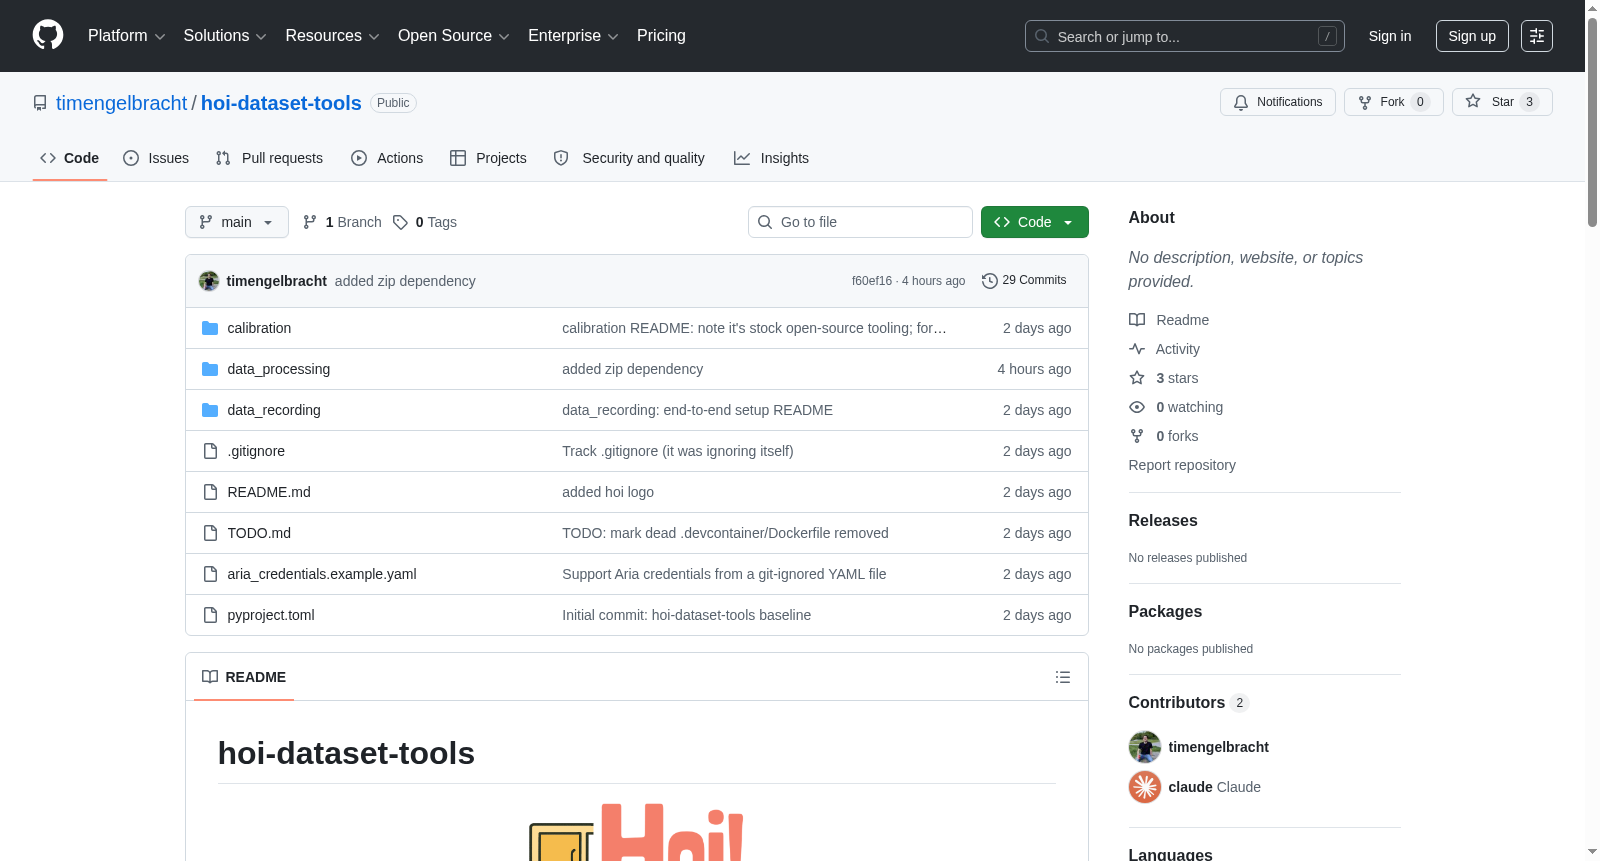
Task: Switch to the Actions tab
Action: click(387, 158)
